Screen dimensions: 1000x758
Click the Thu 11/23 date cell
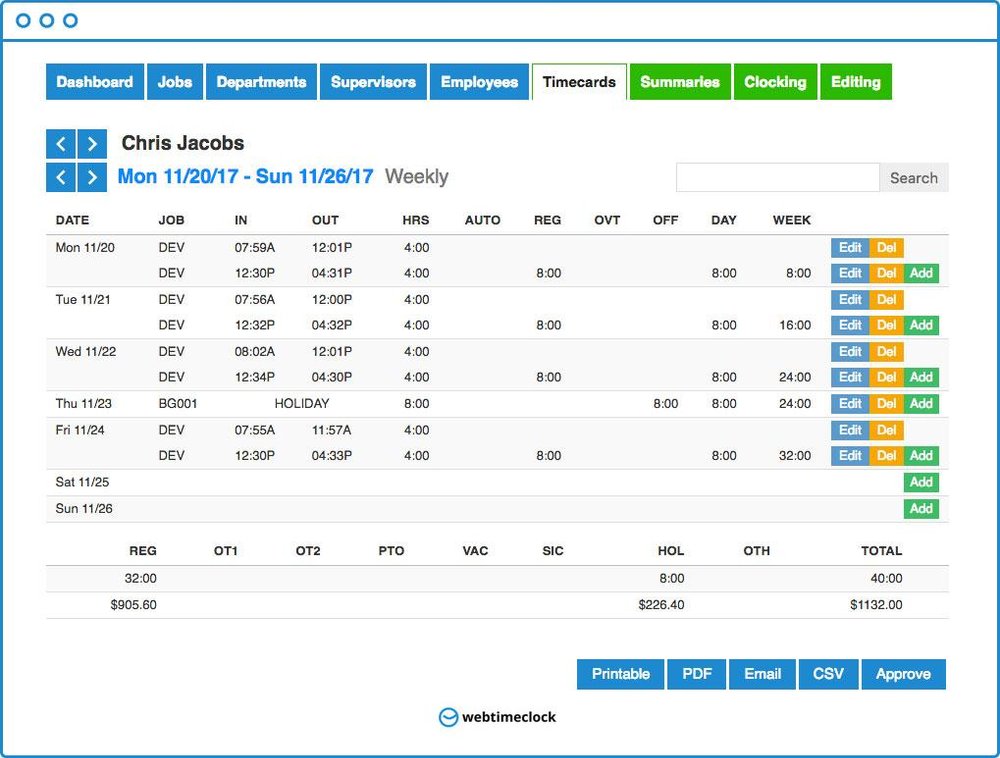(84, 404)
